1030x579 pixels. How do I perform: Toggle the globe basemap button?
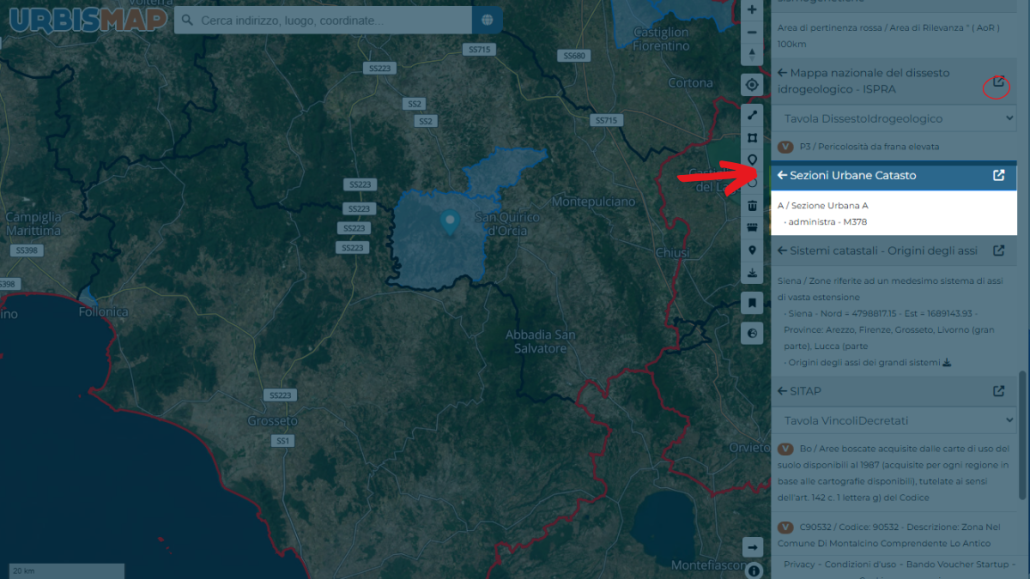752,333
